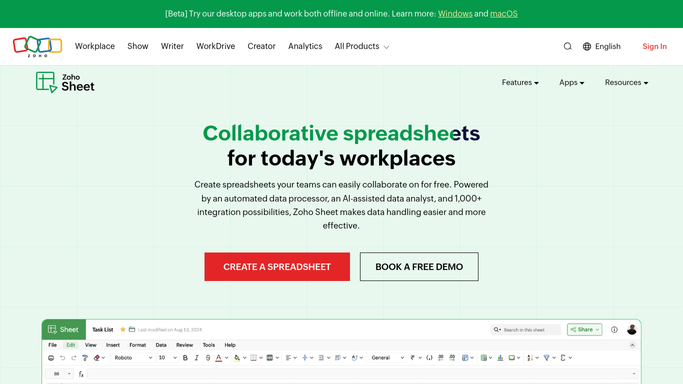Click the formula bar input
Viewport: 683px width, 384px height.
(362, 374)
